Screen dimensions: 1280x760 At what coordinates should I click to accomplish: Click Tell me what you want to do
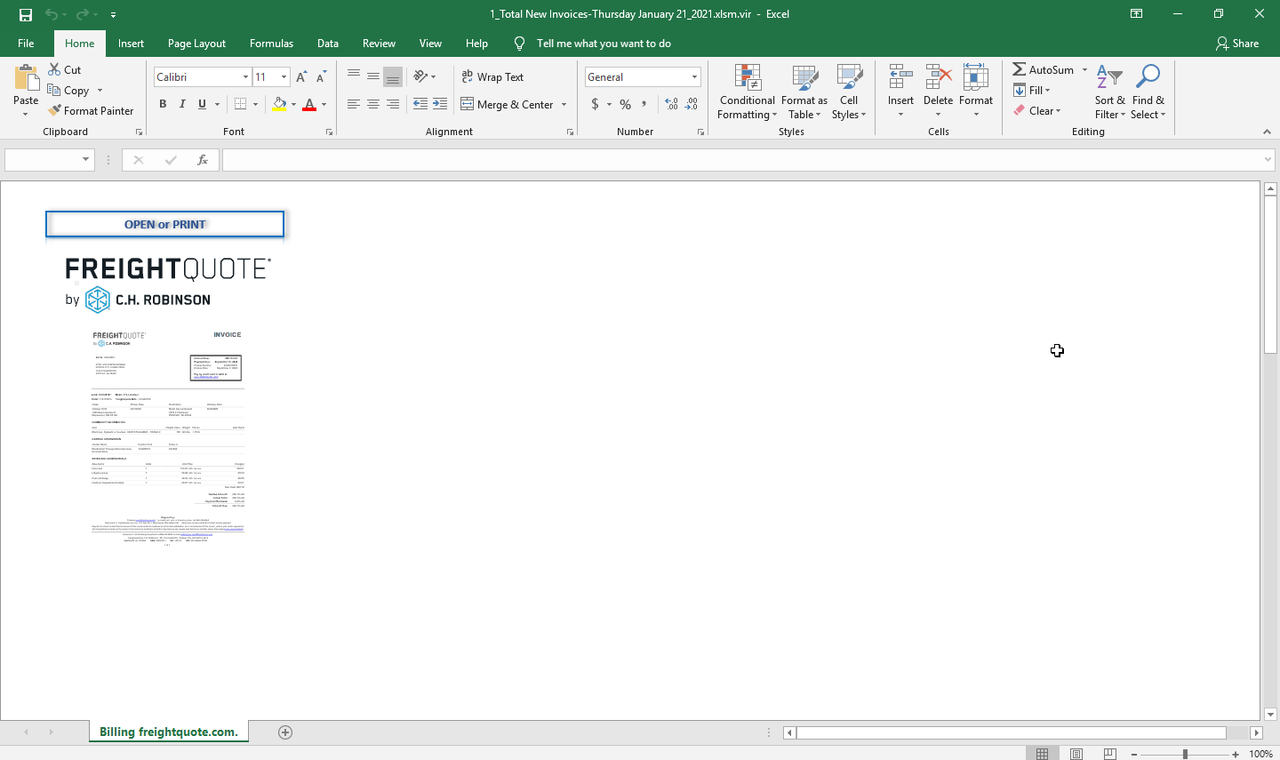point(603,43)
